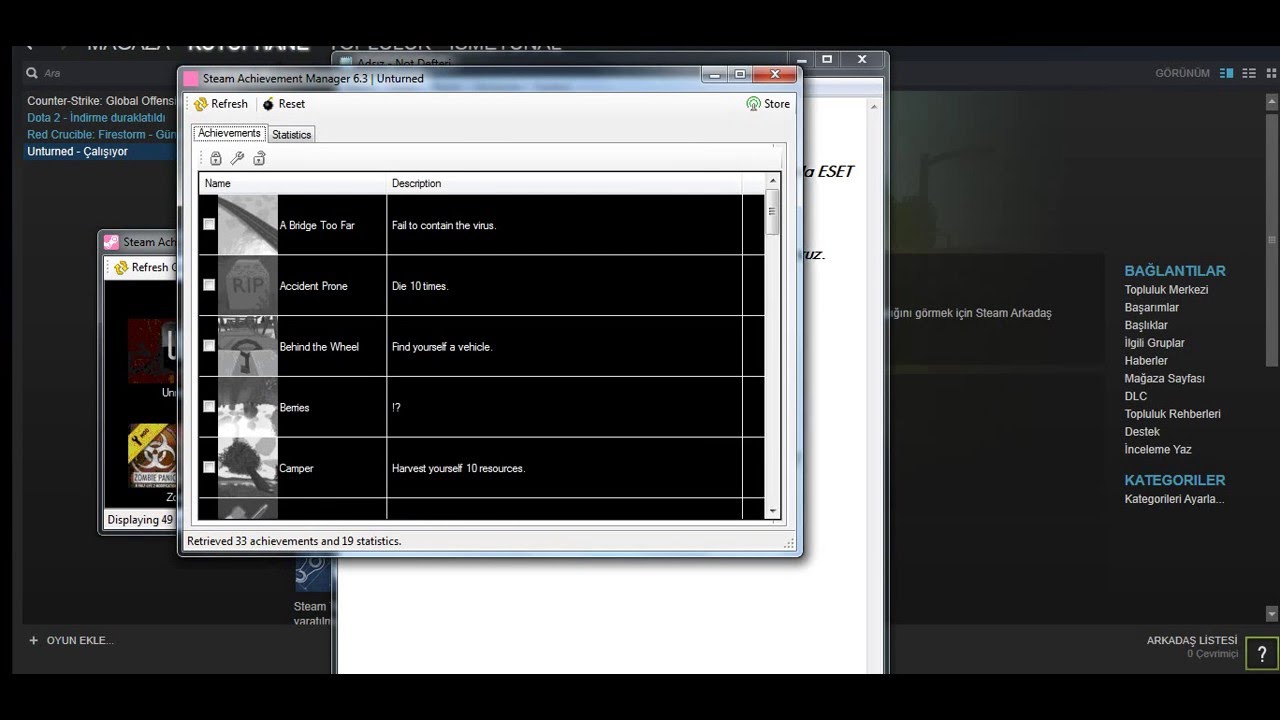The width and height of the screenshot is (1280, 720).
Task: Select Red Crucible: Firestorm in library
Action: point(101,135)
